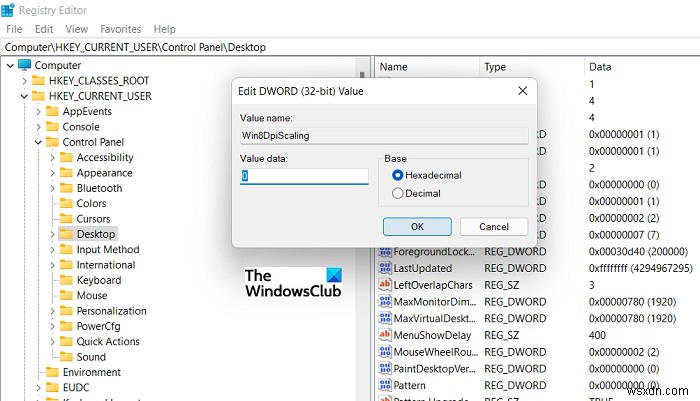Select the International key in tree
Image resolution: width=700 pixels, height=401 pixels.
click(106, 265)
